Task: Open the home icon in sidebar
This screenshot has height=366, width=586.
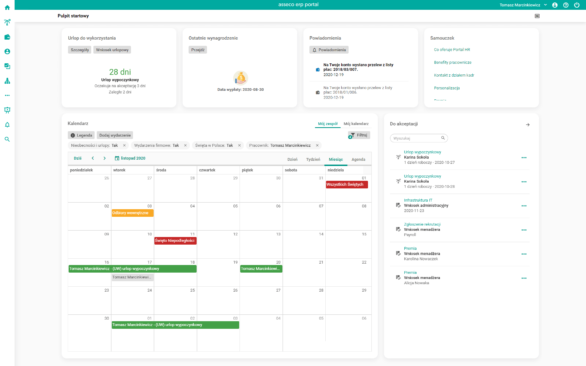Action: 7,7
